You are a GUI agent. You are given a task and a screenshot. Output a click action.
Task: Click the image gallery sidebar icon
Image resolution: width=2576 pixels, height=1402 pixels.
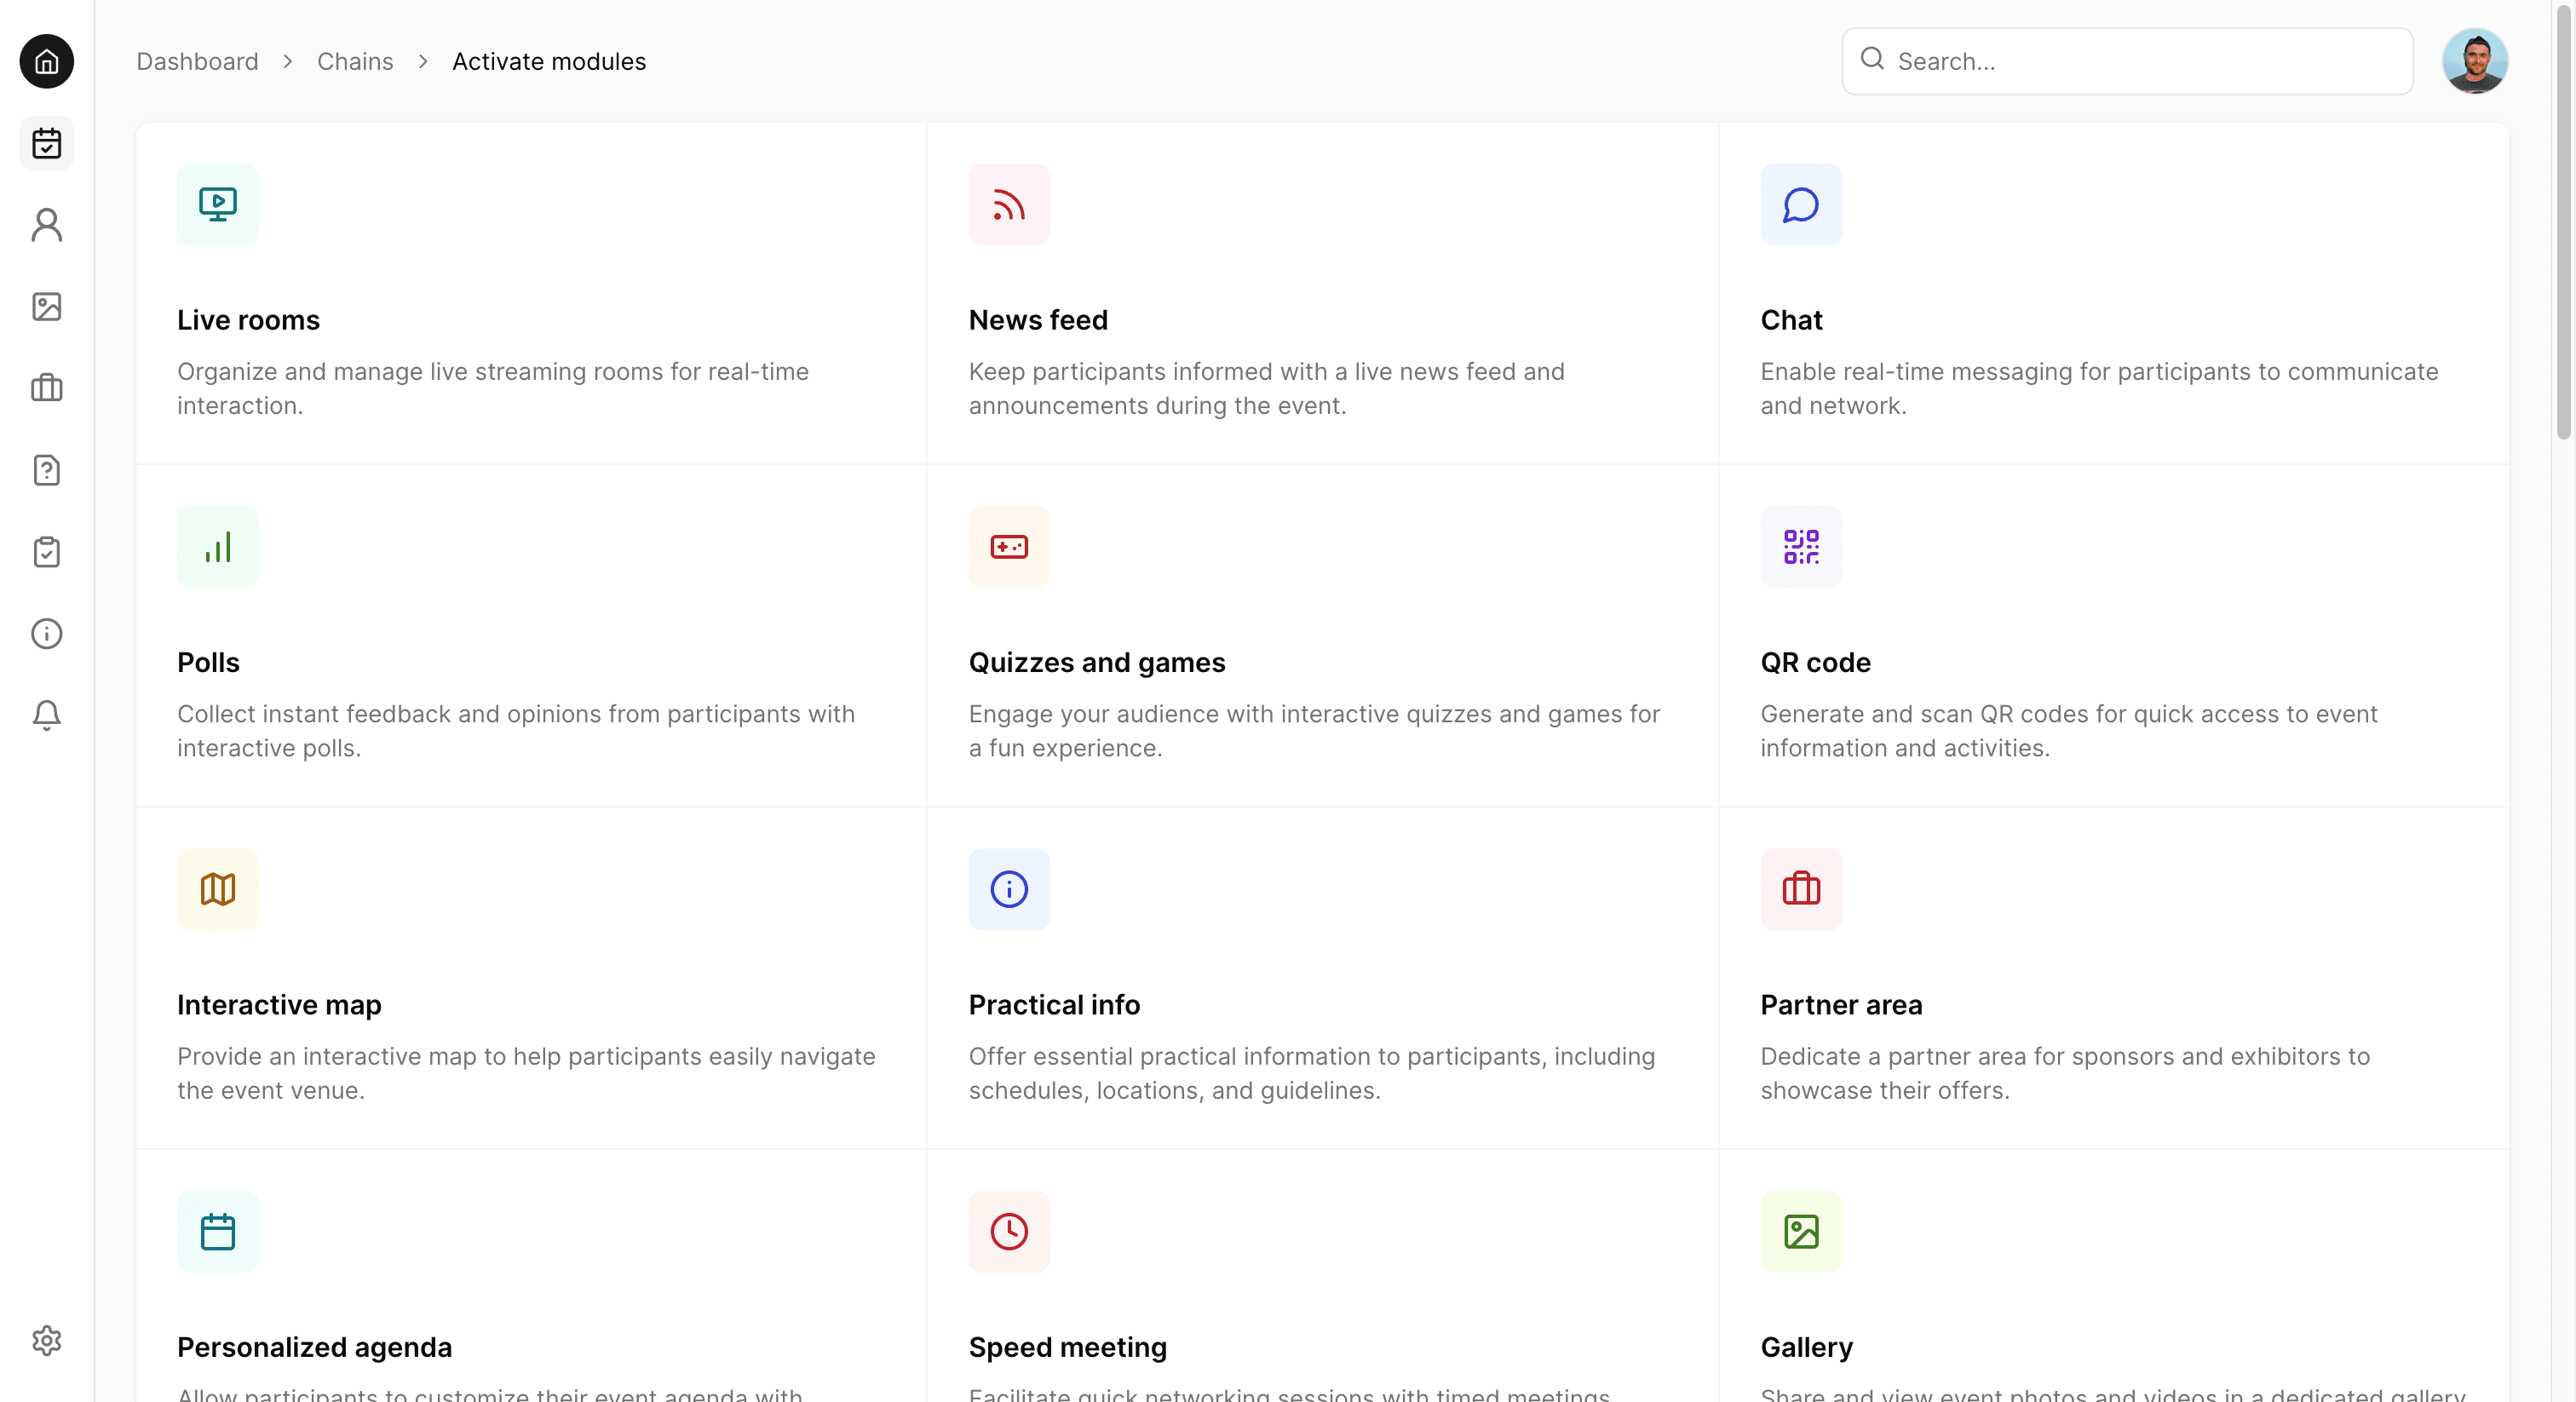[46, 307]
